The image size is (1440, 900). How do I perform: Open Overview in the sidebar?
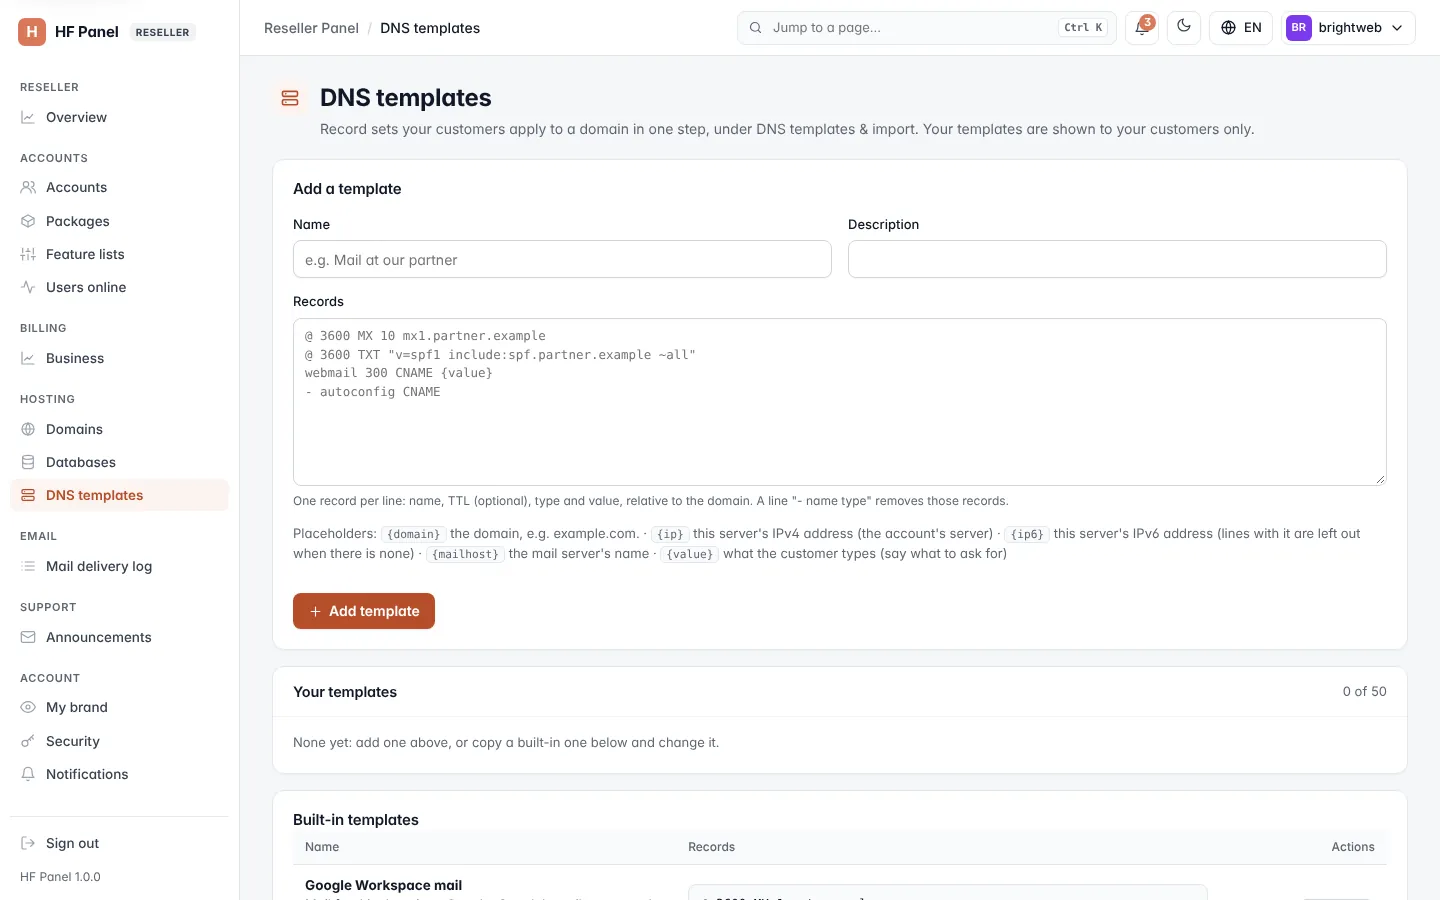click(119, 117)
